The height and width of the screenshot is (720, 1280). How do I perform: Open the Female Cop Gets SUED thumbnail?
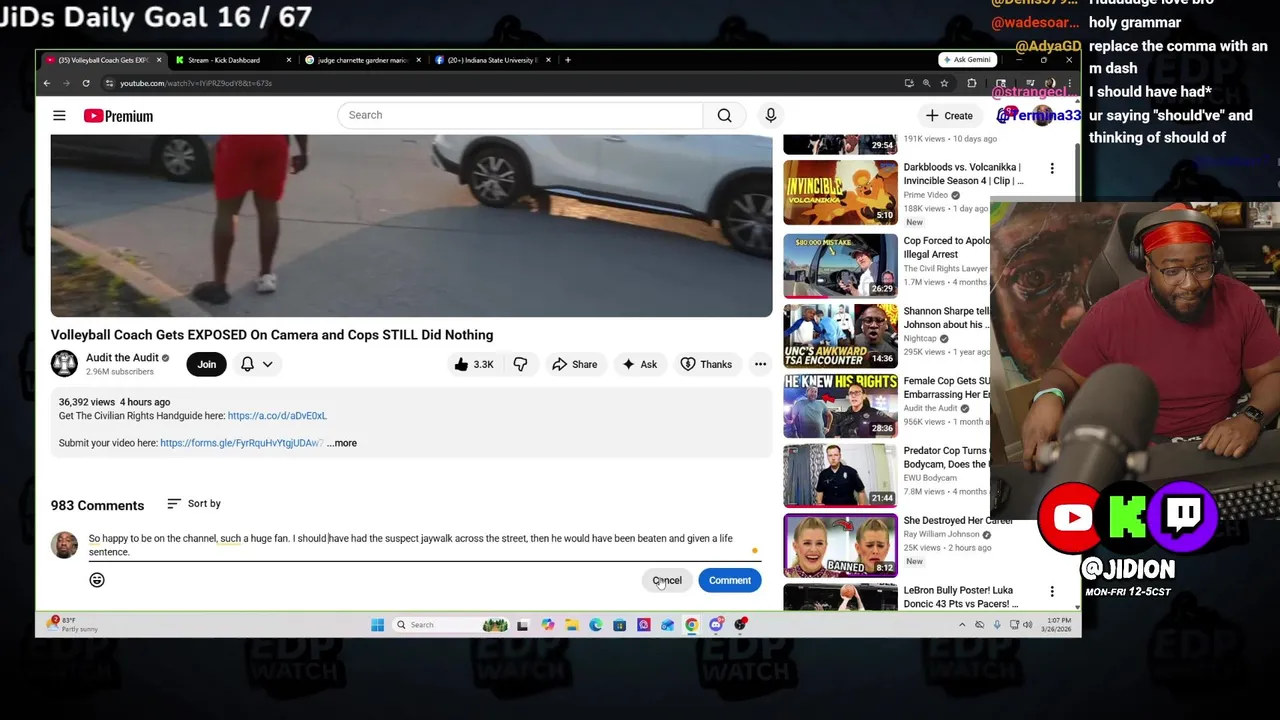click(x=840, y=406)
